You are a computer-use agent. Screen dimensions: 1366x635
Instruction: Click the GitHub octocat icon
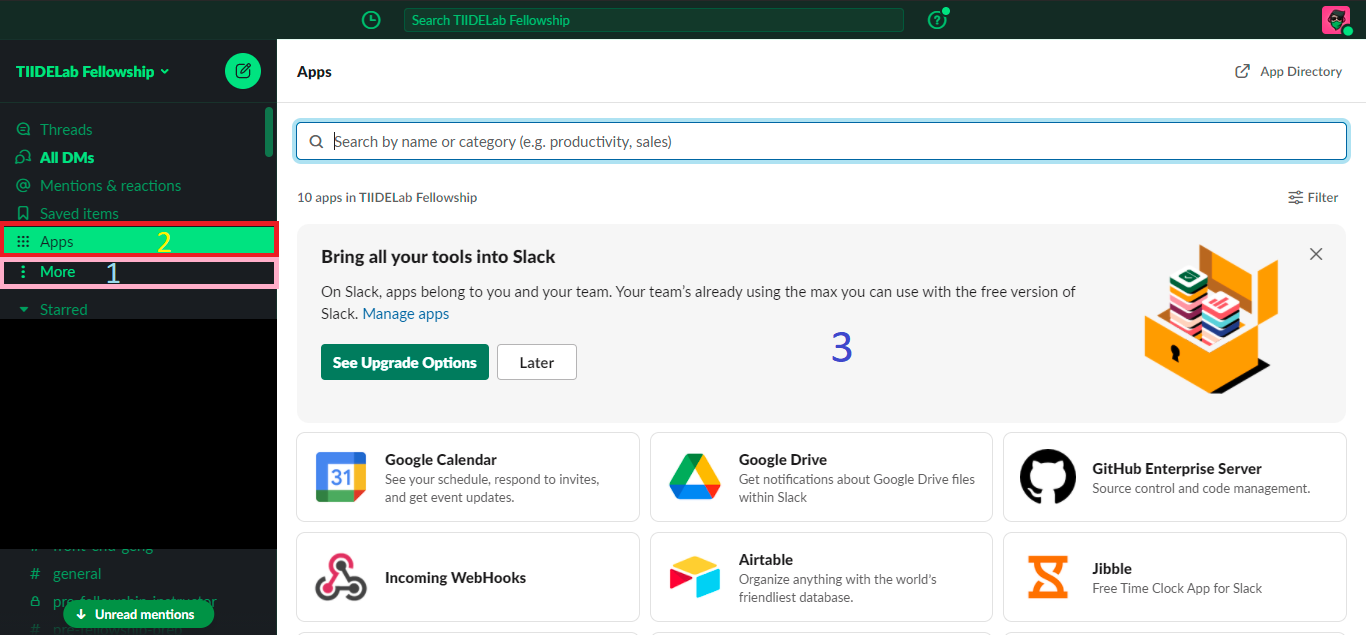click(x=1048, y=477)
